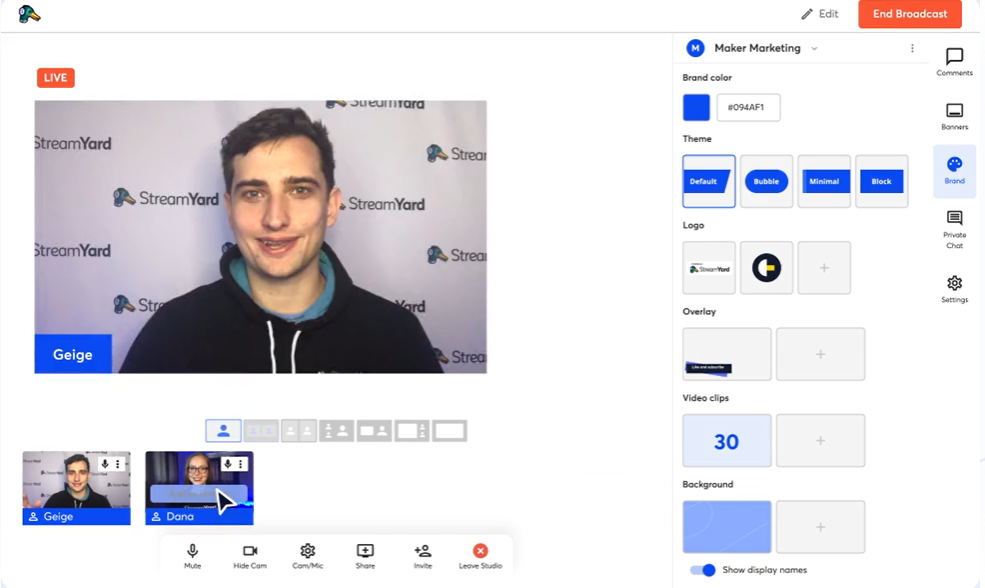Click the microphone icon on Geige's thumbnail
The width and height of the screenshot is (985, 588).
click(x=105, y=464)
